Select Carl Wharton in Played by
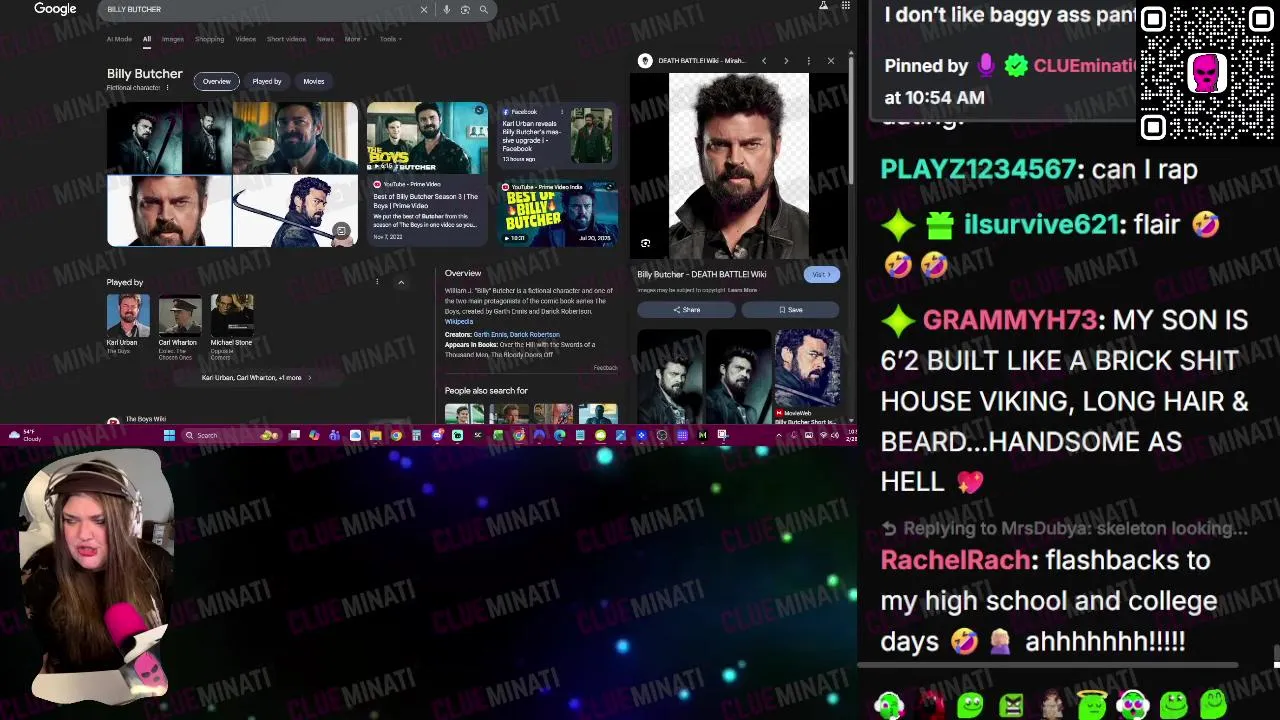The height and width of the screenshot is (720, 1280). click(180, 327)
